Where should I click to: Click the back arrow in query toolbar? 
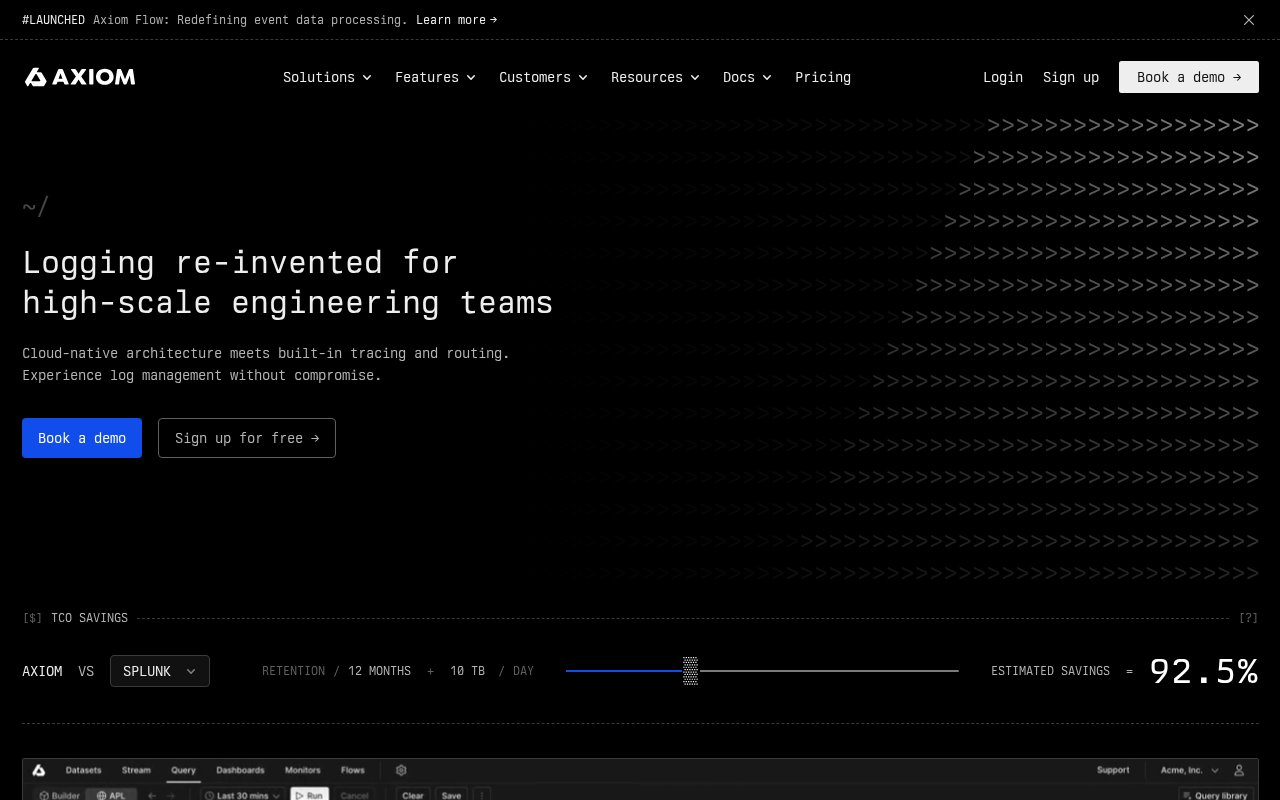pyautogui.click(x=152, y=795)
